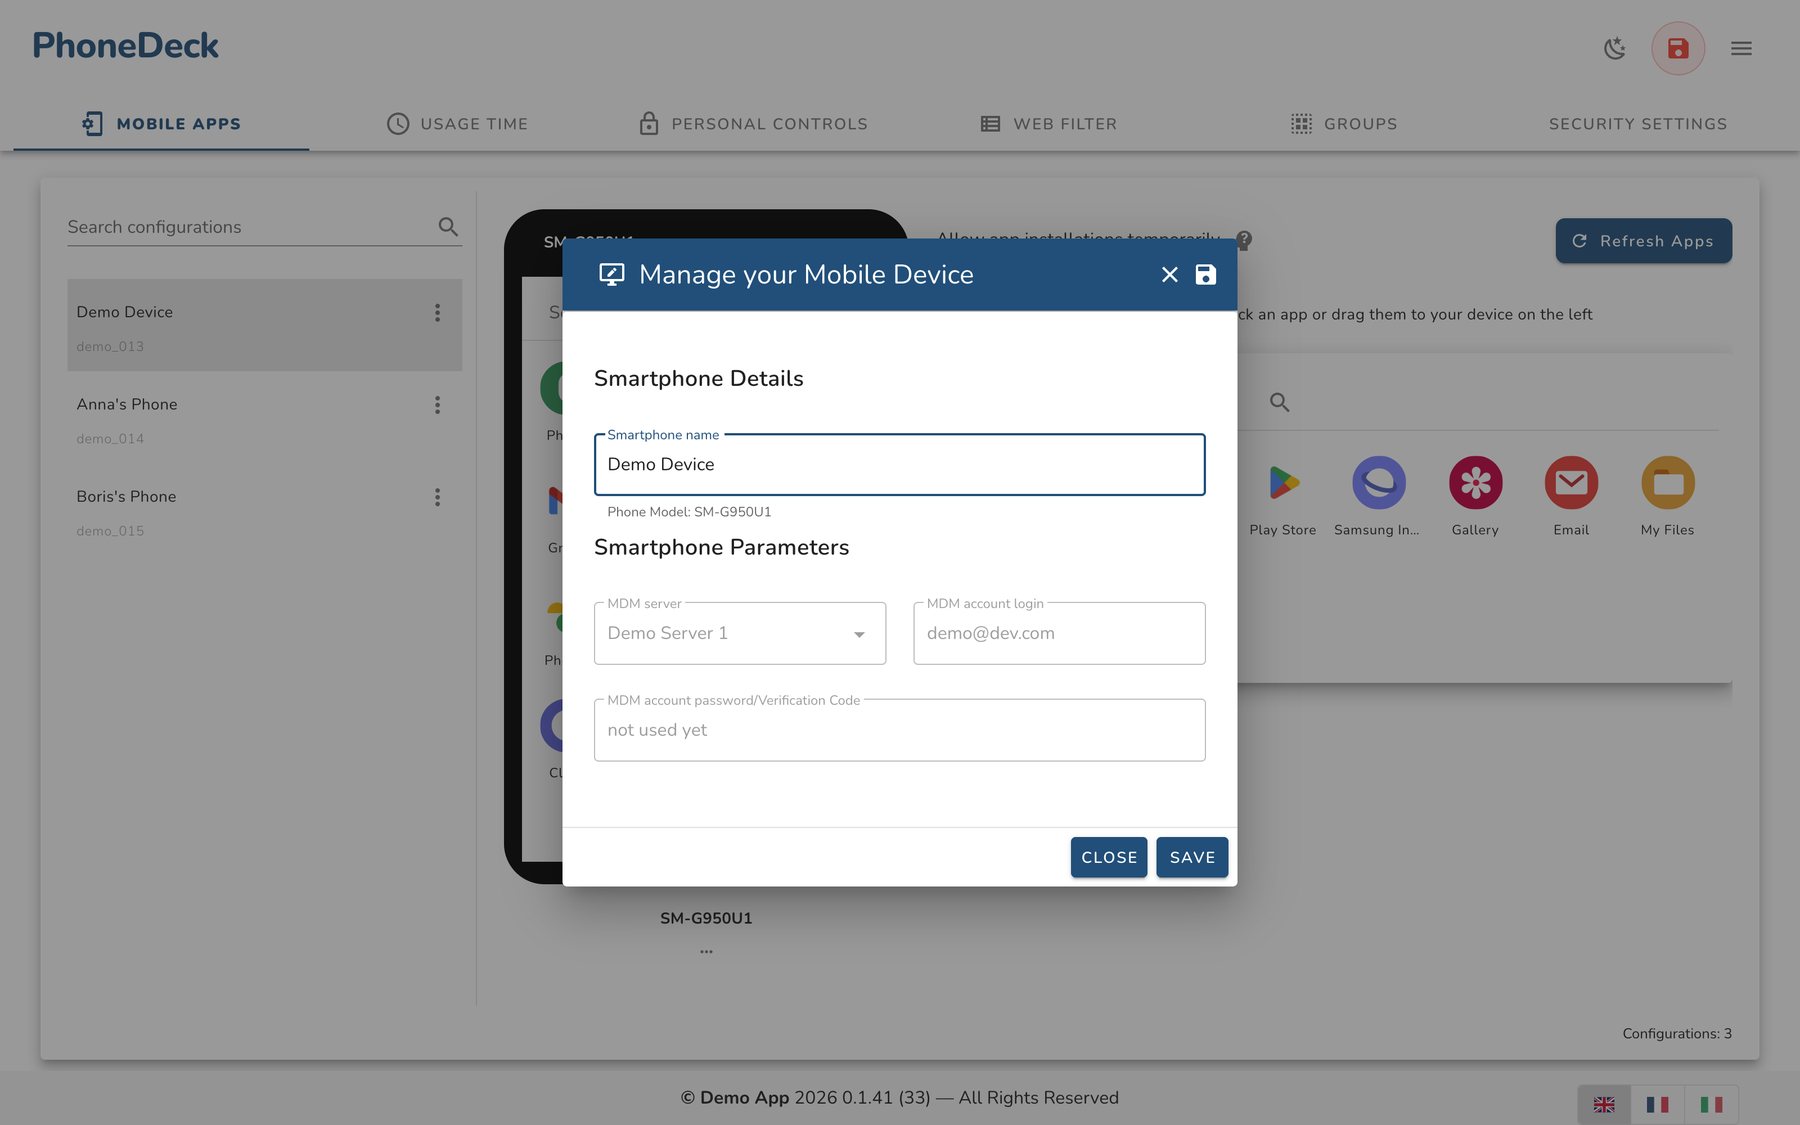1800x1125 pixels.
Task: Click the MDM account login field
Action: [1059, 633]
